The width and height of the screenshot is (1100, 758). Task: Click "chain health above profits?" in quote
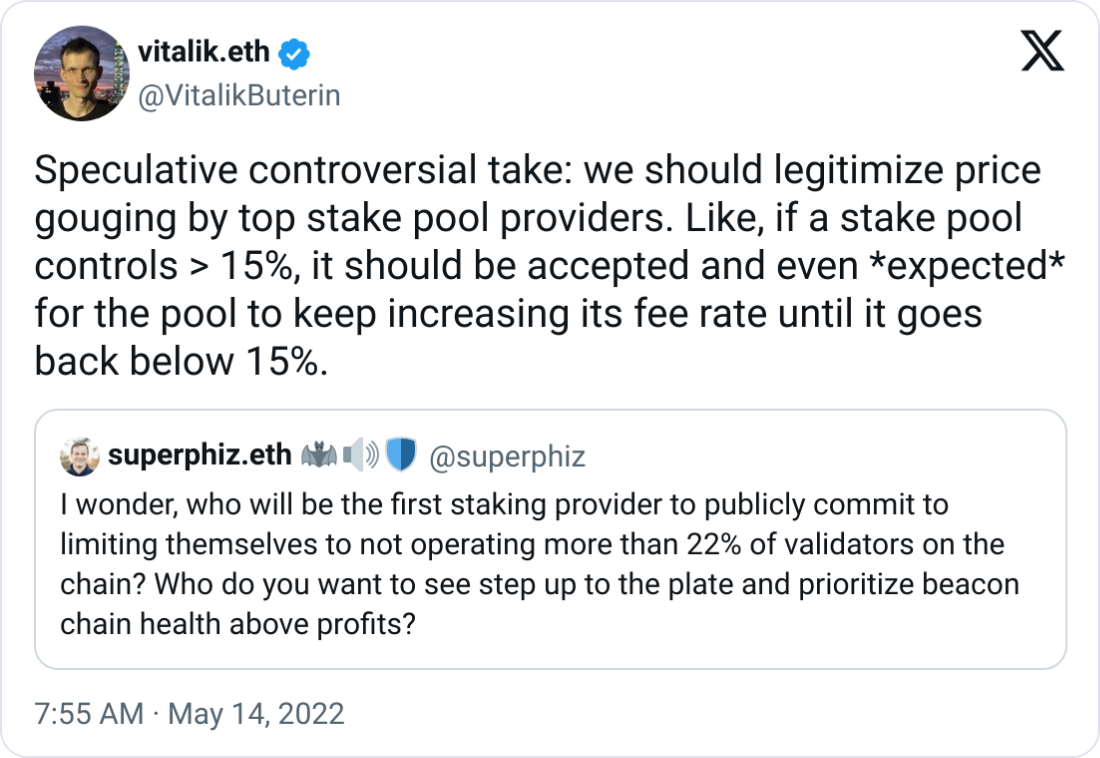[238, 624]
